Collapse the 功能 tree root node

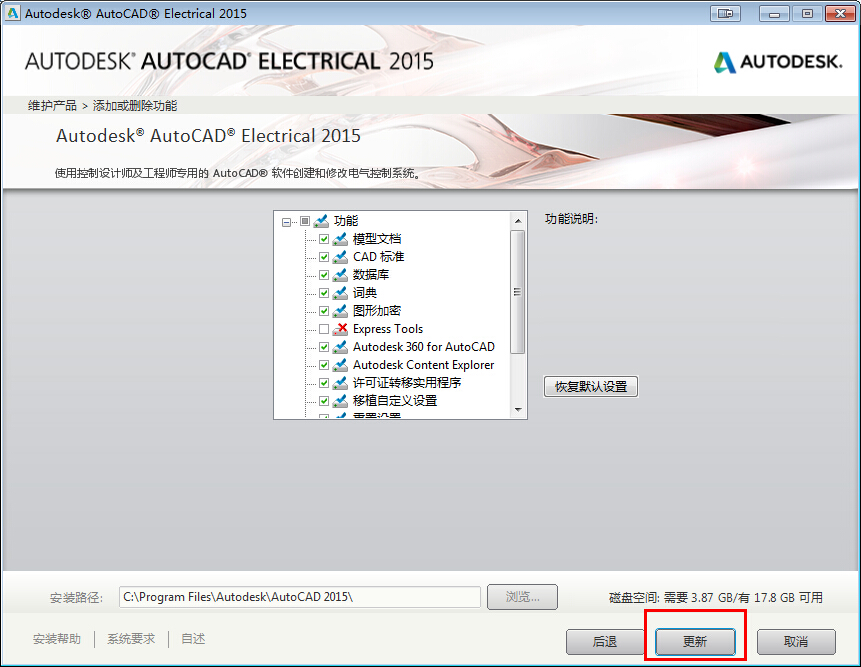pyautogui.click(x=288, y=222)
